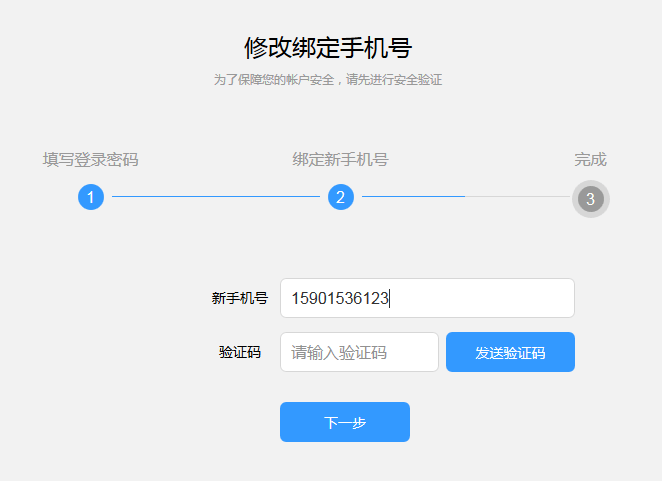Select step 3 gray circle indicator

click(x=591, y=199)
